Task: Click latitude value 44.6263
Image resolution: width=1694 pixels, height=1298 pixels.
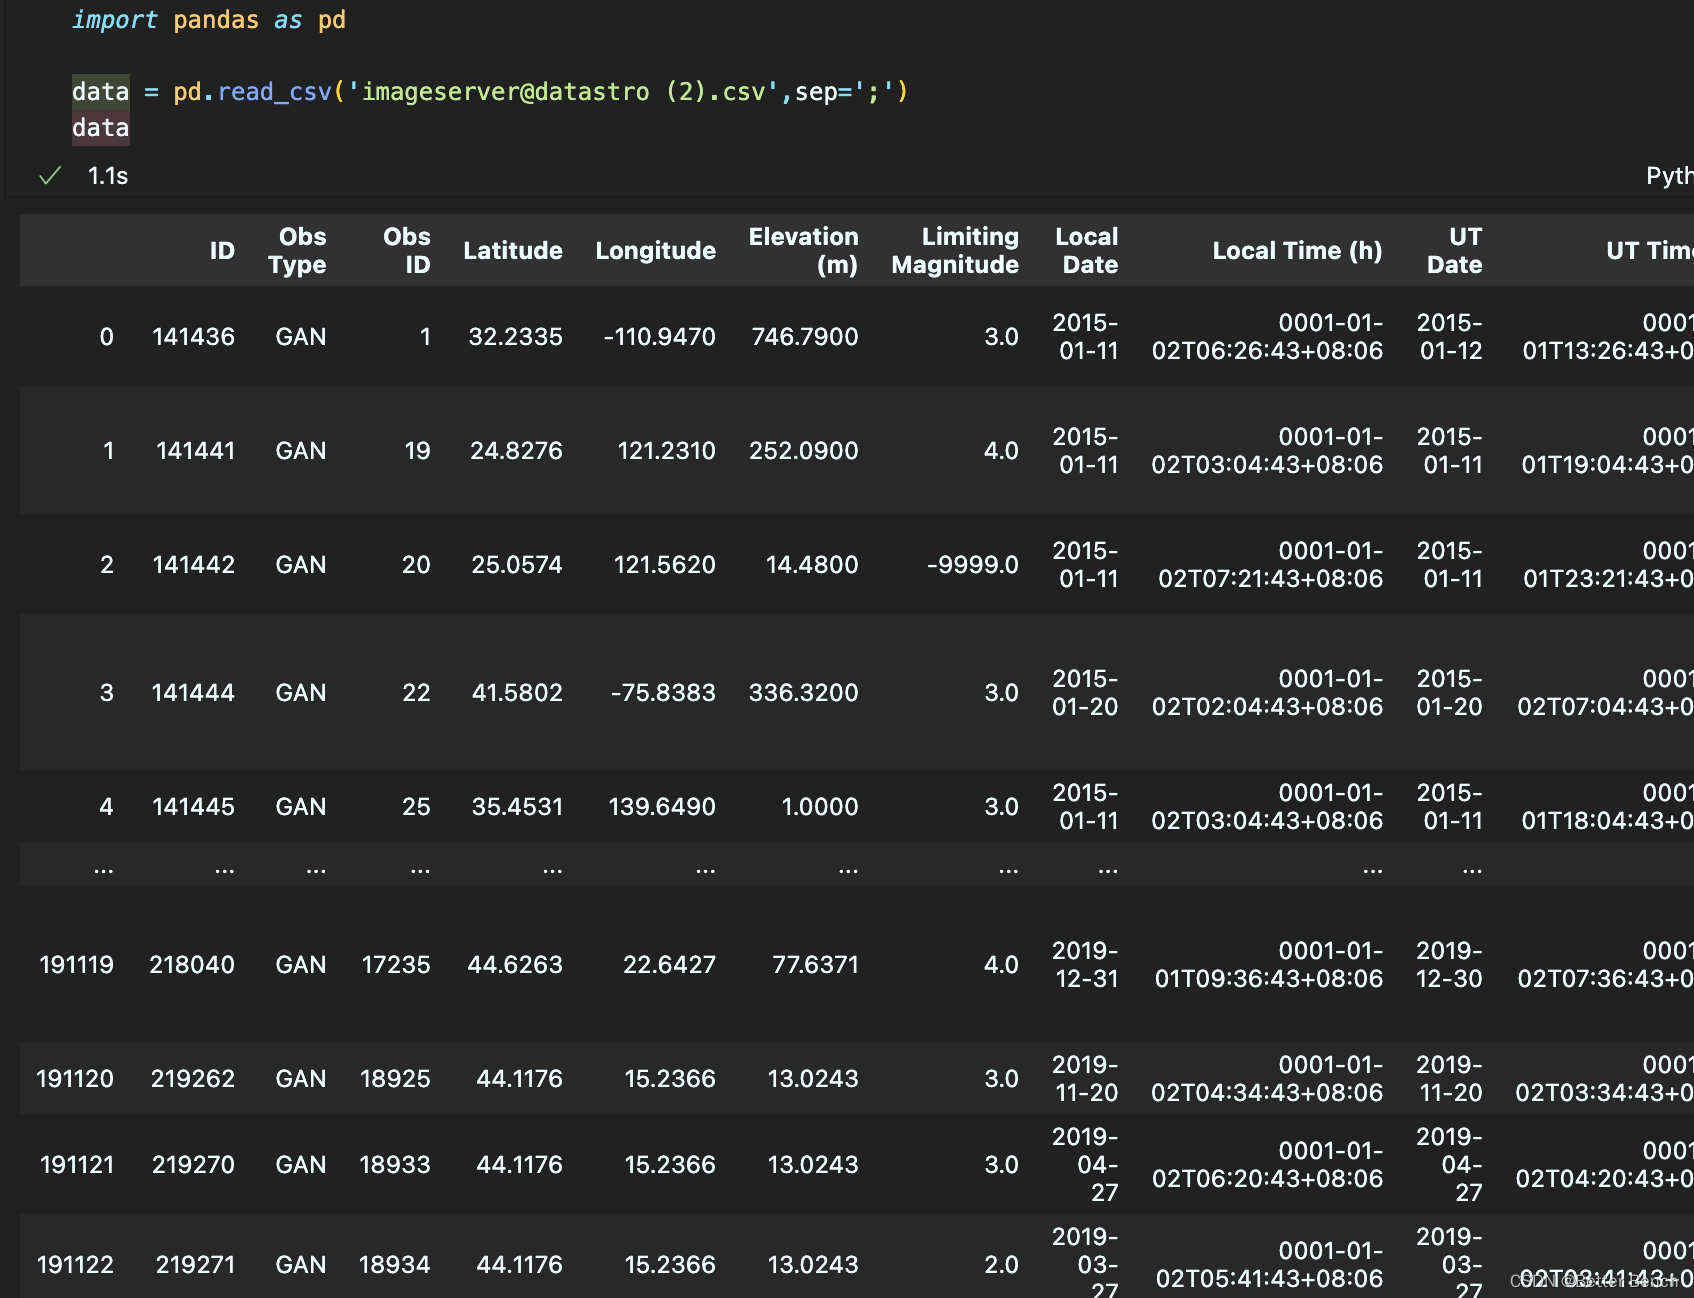Action: click(x=515, y=965)
